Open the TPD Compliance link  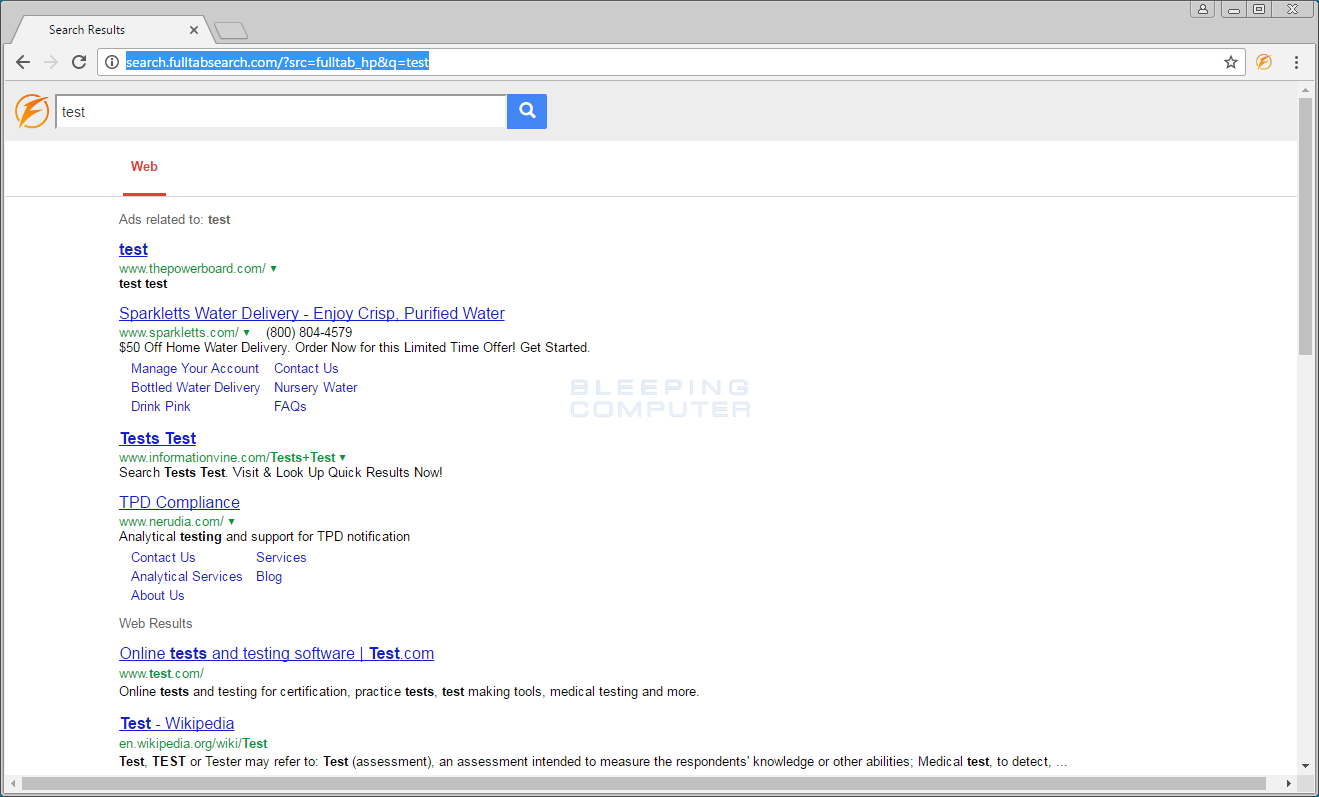coord(179,502)
